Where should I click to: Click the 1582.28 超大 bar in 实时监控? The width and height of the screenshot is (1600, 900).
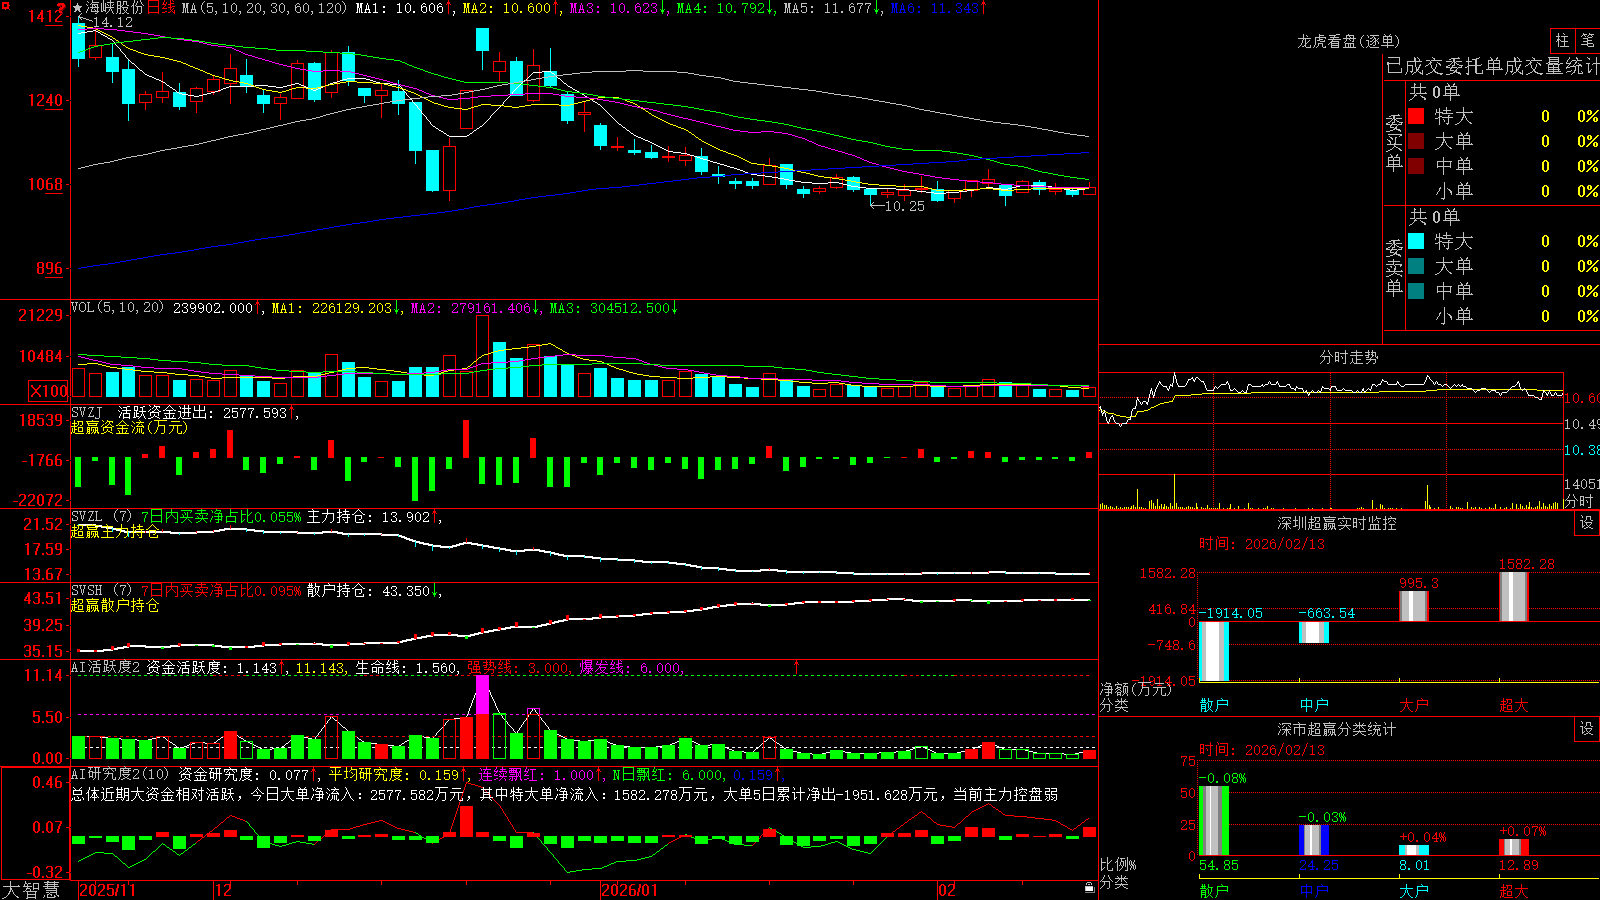(x=1514, y=596)
